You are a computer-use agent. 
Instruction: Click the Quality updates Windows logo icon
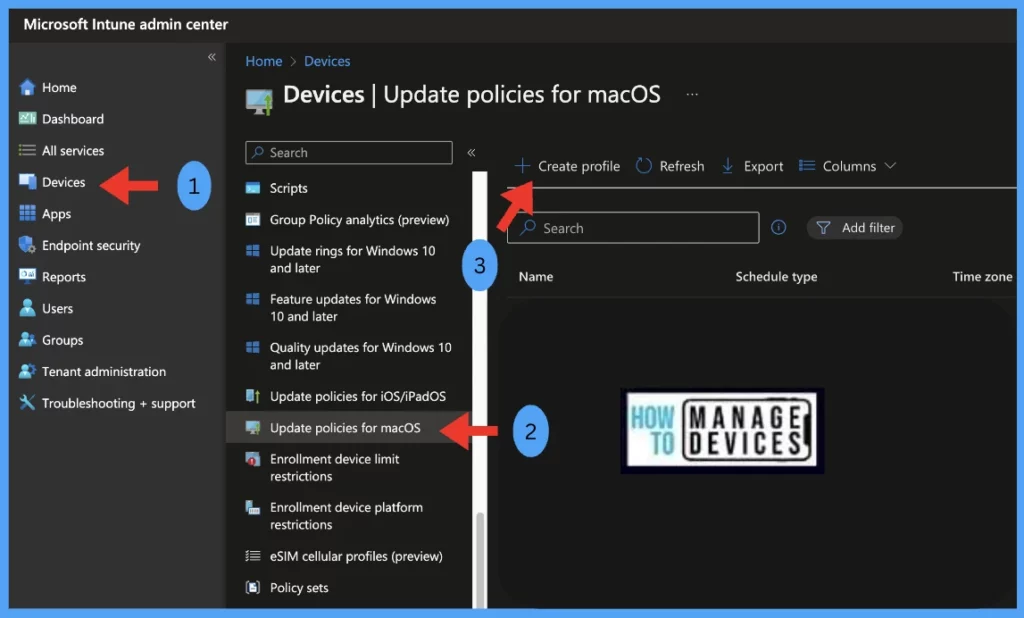(253, 348)
